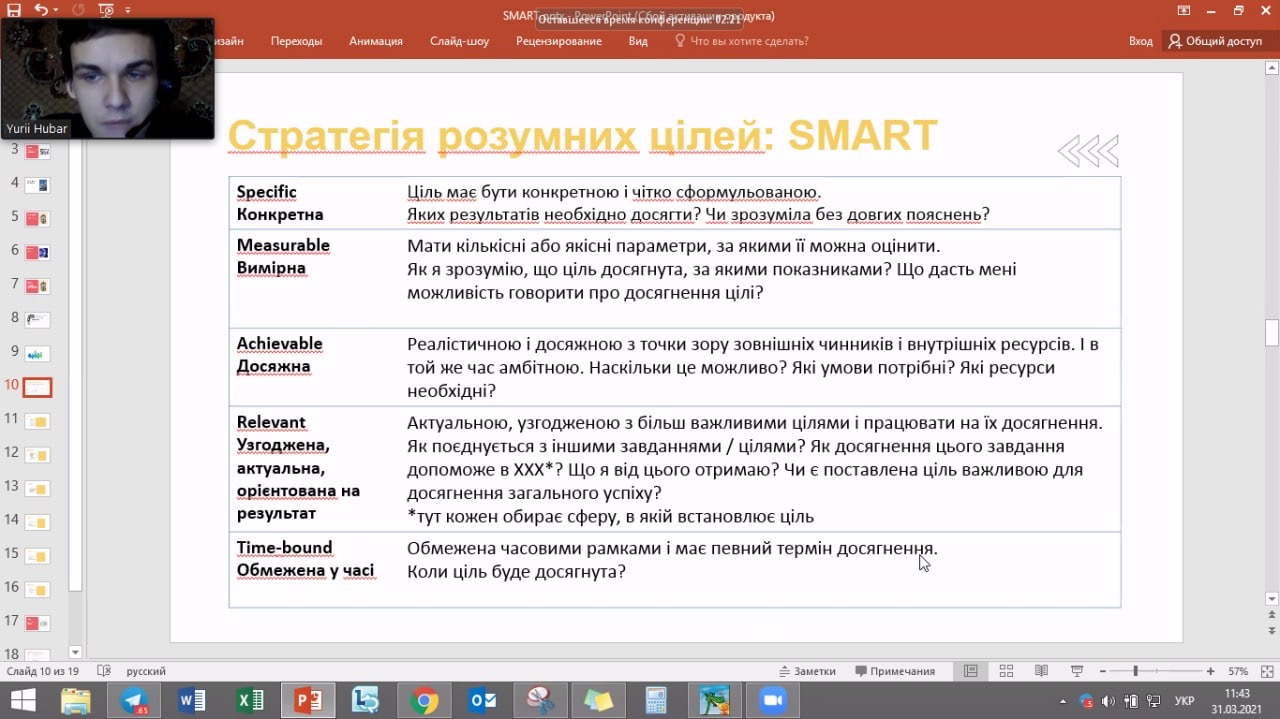Open Google Chrome from the taskbar
This screenshot has width=1280, height=719.
tap(424, 700)
